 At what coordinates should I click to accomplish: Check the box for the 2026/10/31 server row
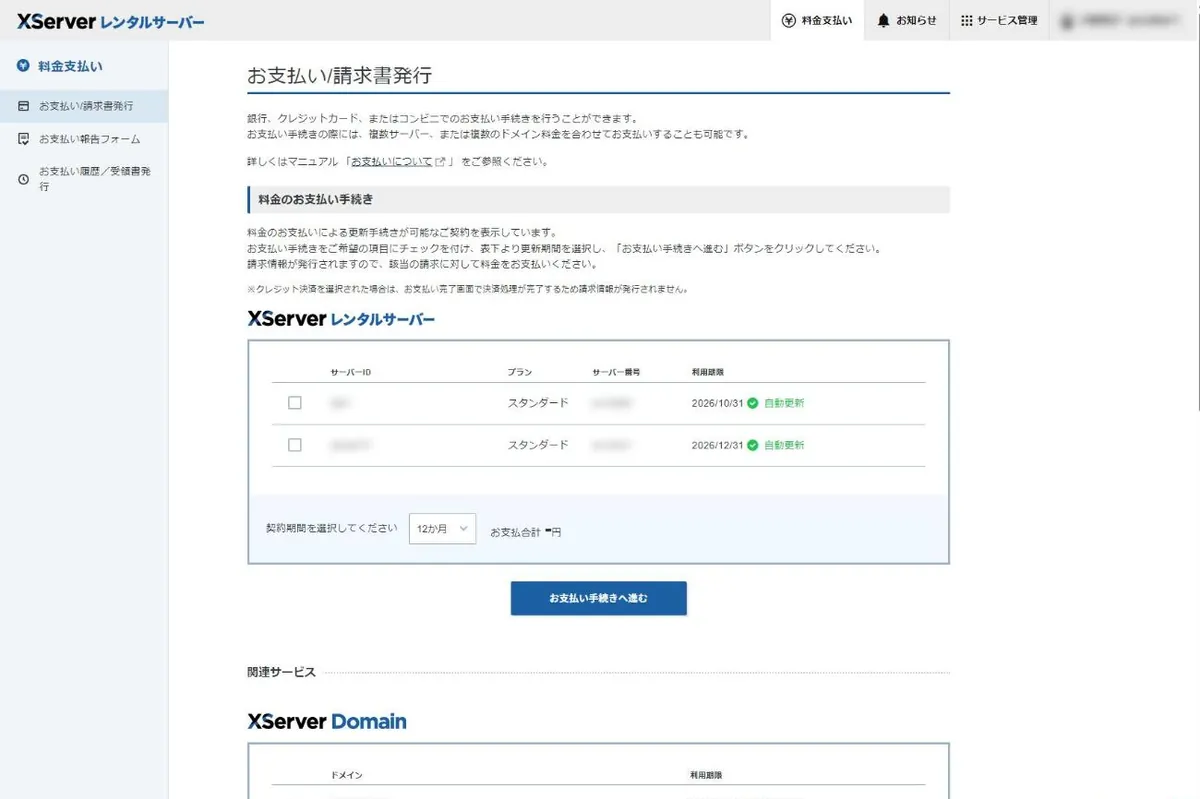click(294, 403)
